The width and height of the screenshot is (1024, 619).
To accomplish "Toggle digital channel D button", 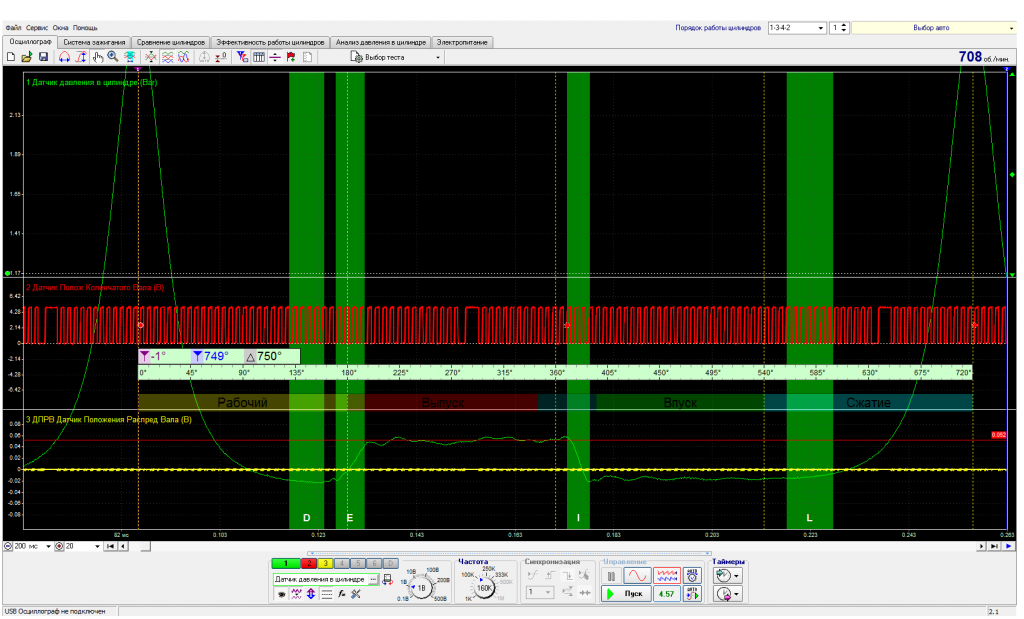I will tap(391, 563).
